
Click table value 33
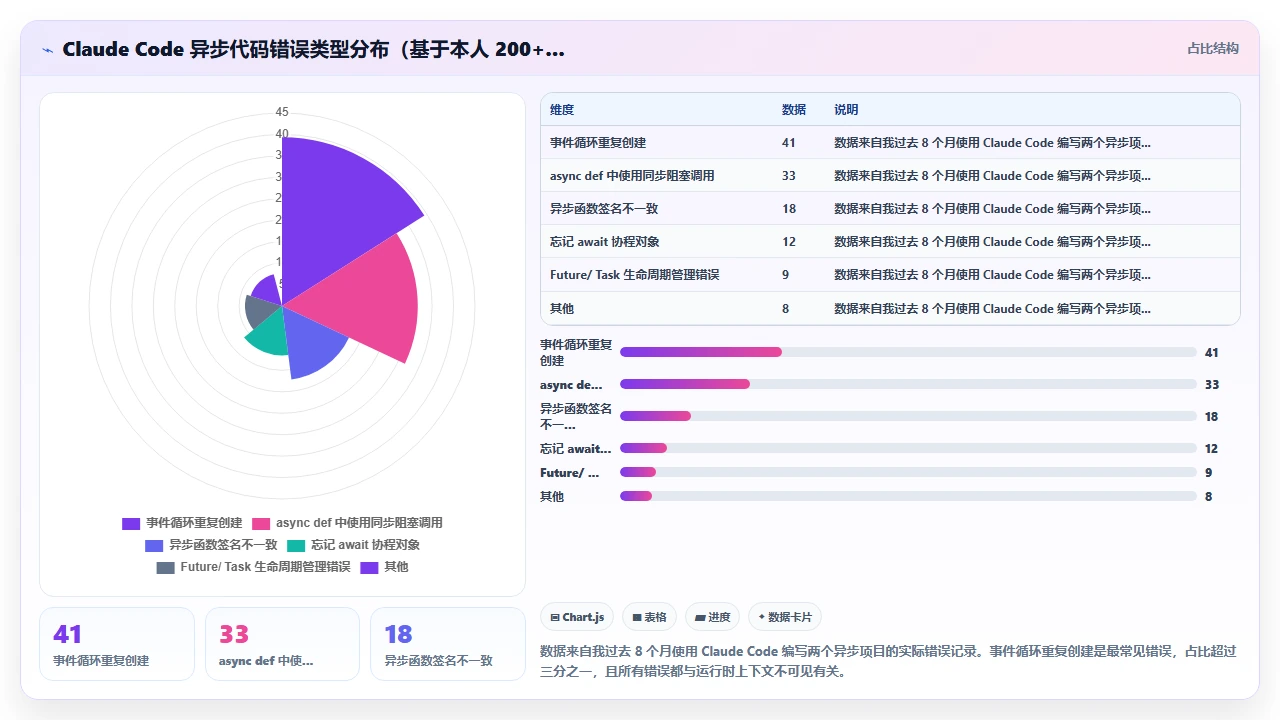(x=789, y=176)
